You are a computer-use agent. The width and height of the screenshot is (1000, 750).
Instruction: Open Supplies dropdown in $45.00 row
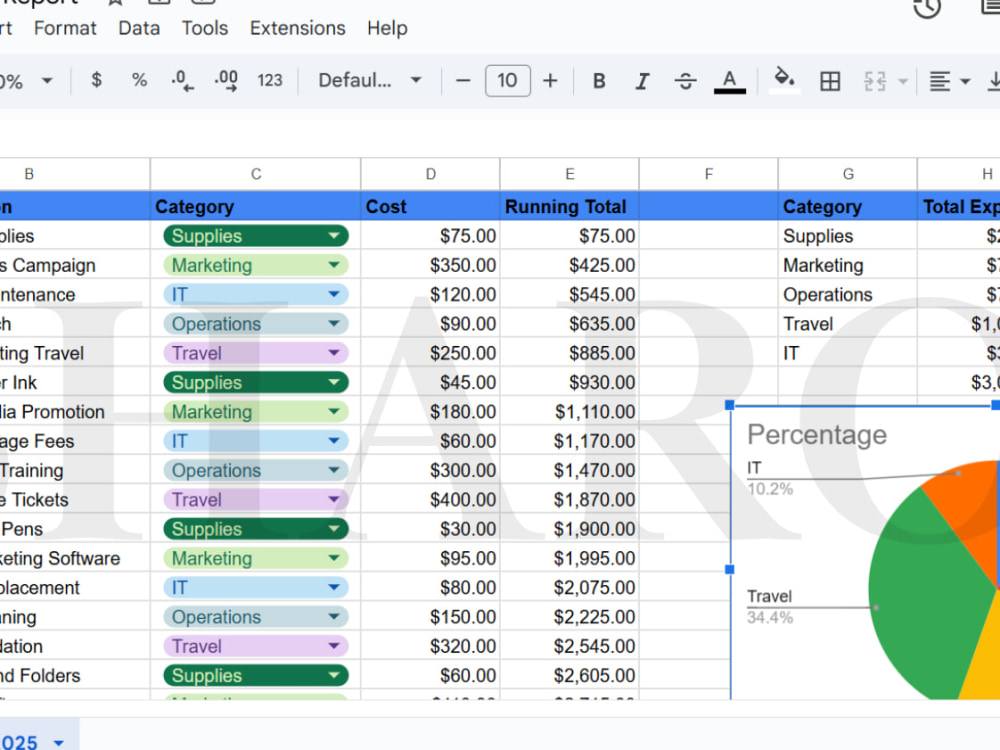pos(334,383)
